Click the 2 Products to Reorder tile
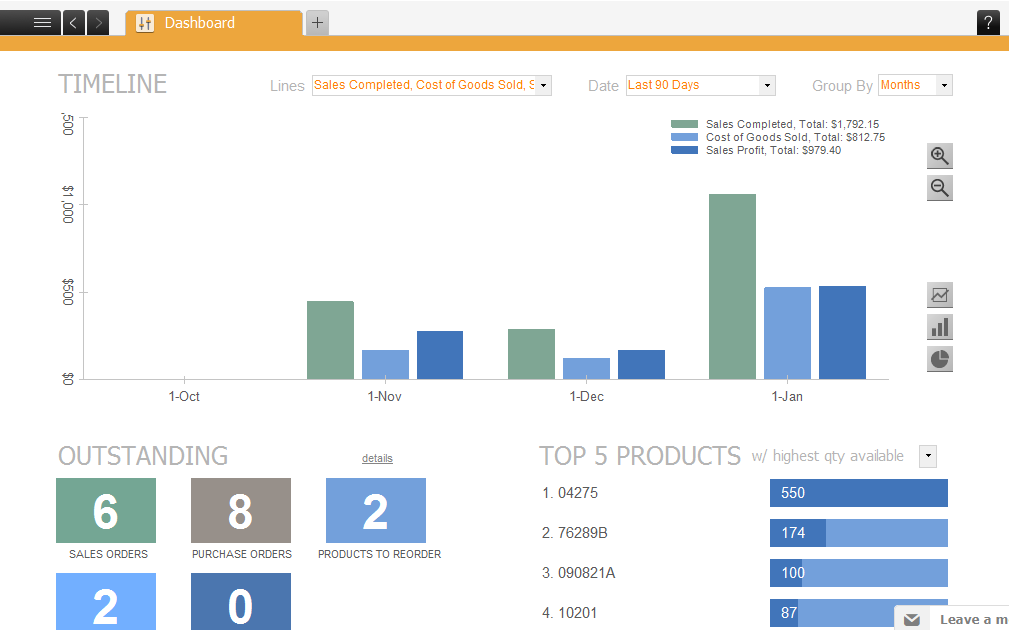The width and height of the screenshot is (1009, 630). [x=376, y=510]
